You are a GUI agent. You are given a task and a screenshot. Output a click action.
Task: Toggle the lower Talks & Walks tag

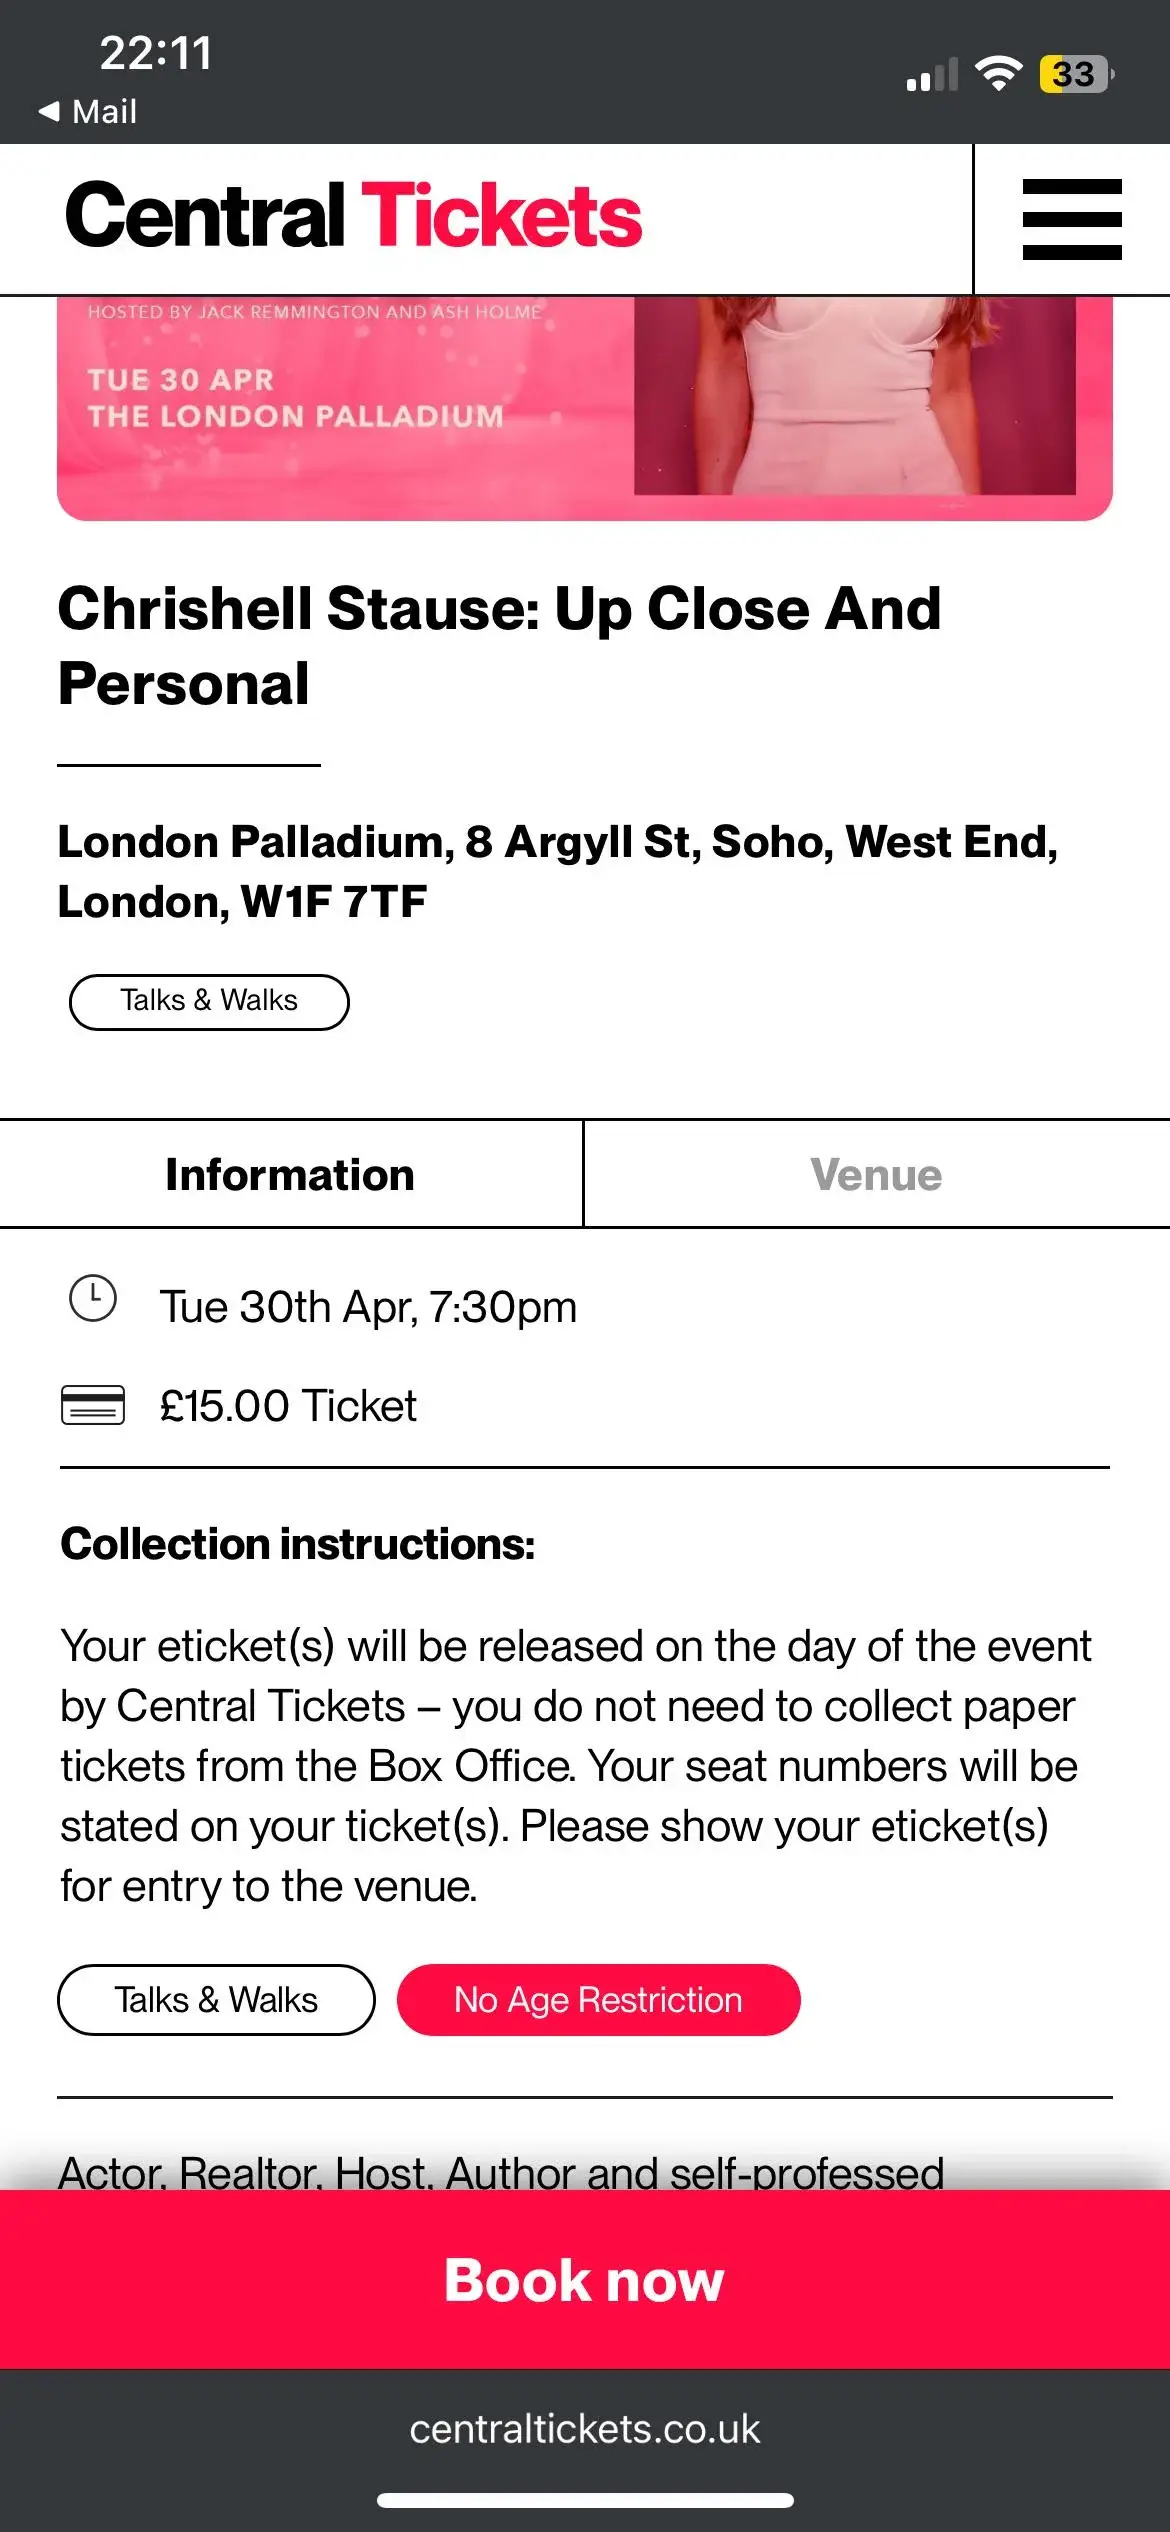coord(216,1999)
